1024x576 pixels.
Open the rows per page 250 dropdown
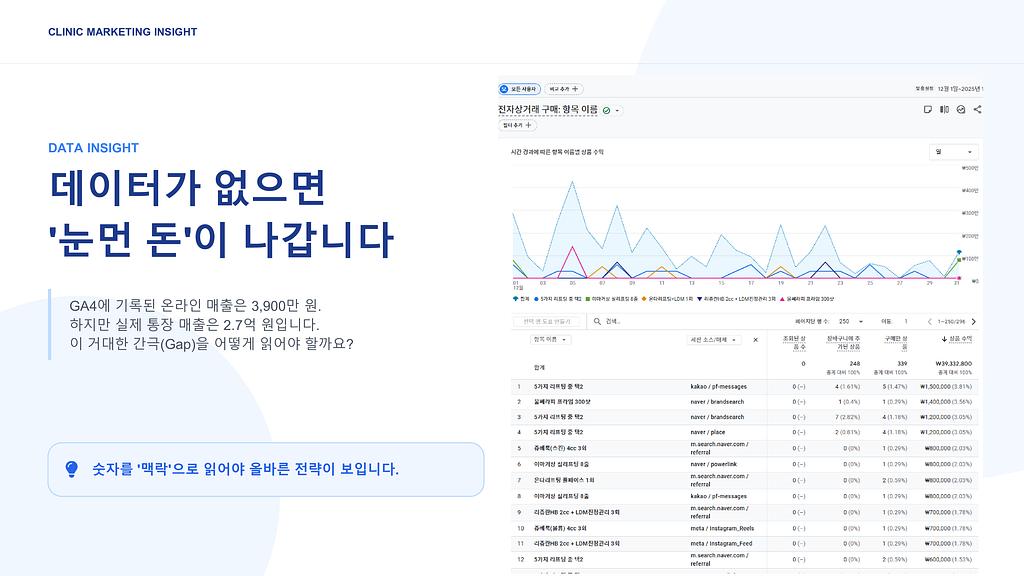pos(849,322)
